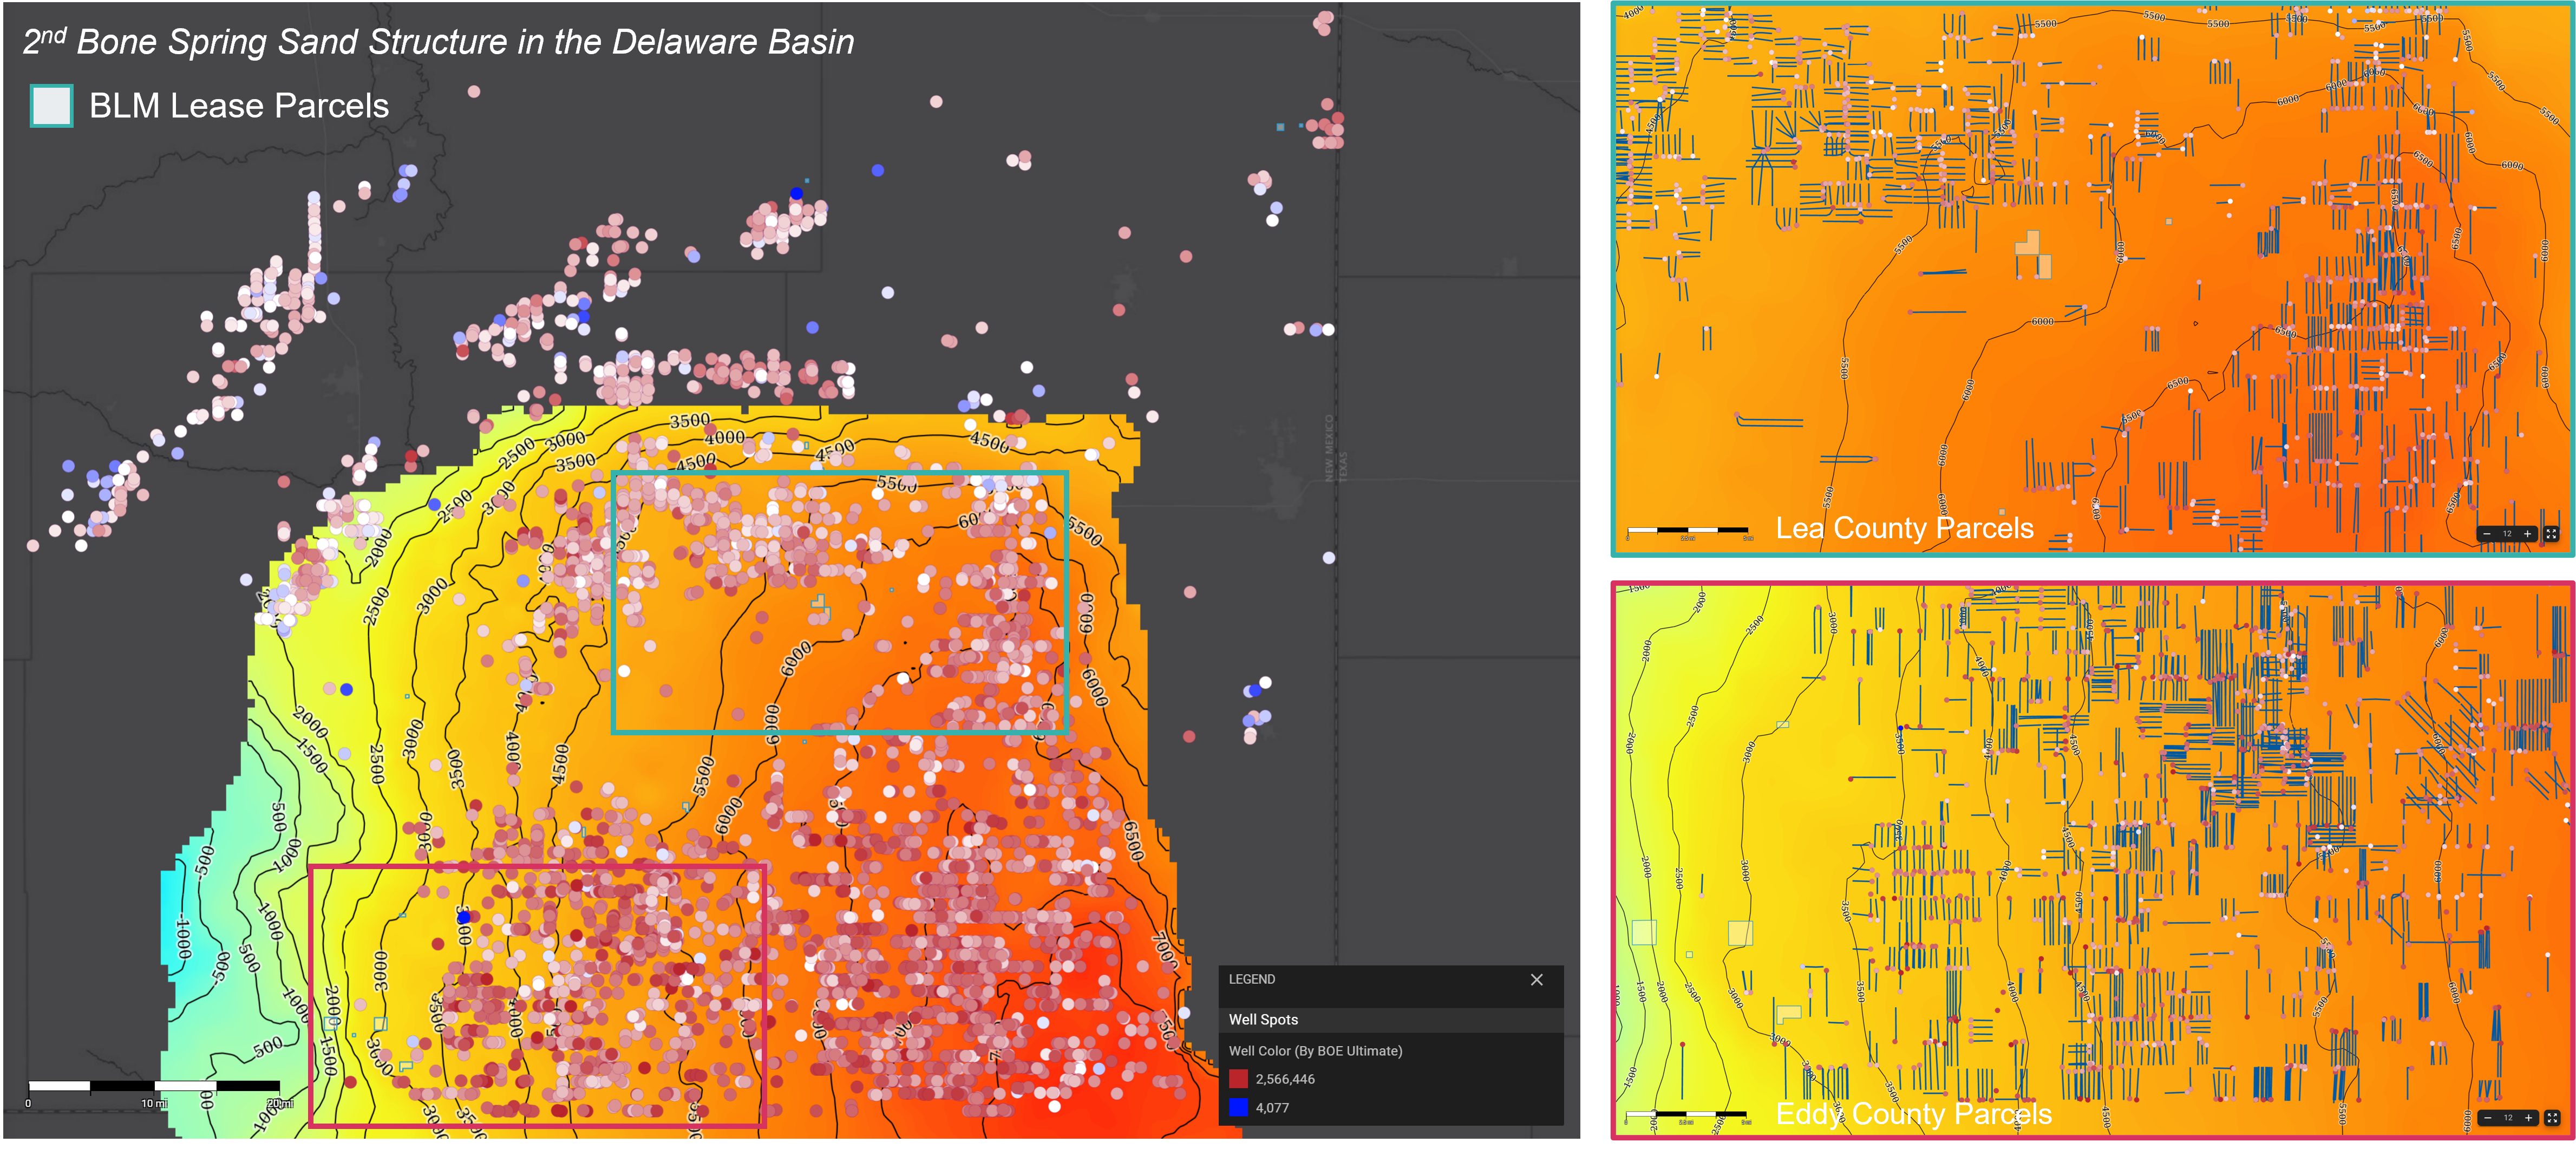Screen dimensions: 2576x1149
Task: Zoom in the Lea County Parcels map
Action: pyautogui.click(x=2528, y=534)
